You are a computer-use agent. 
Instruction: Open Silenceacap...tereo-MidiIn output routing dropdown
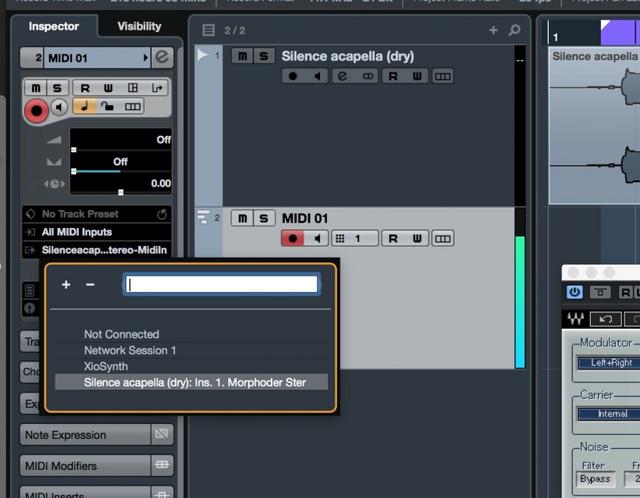point(97,250)
